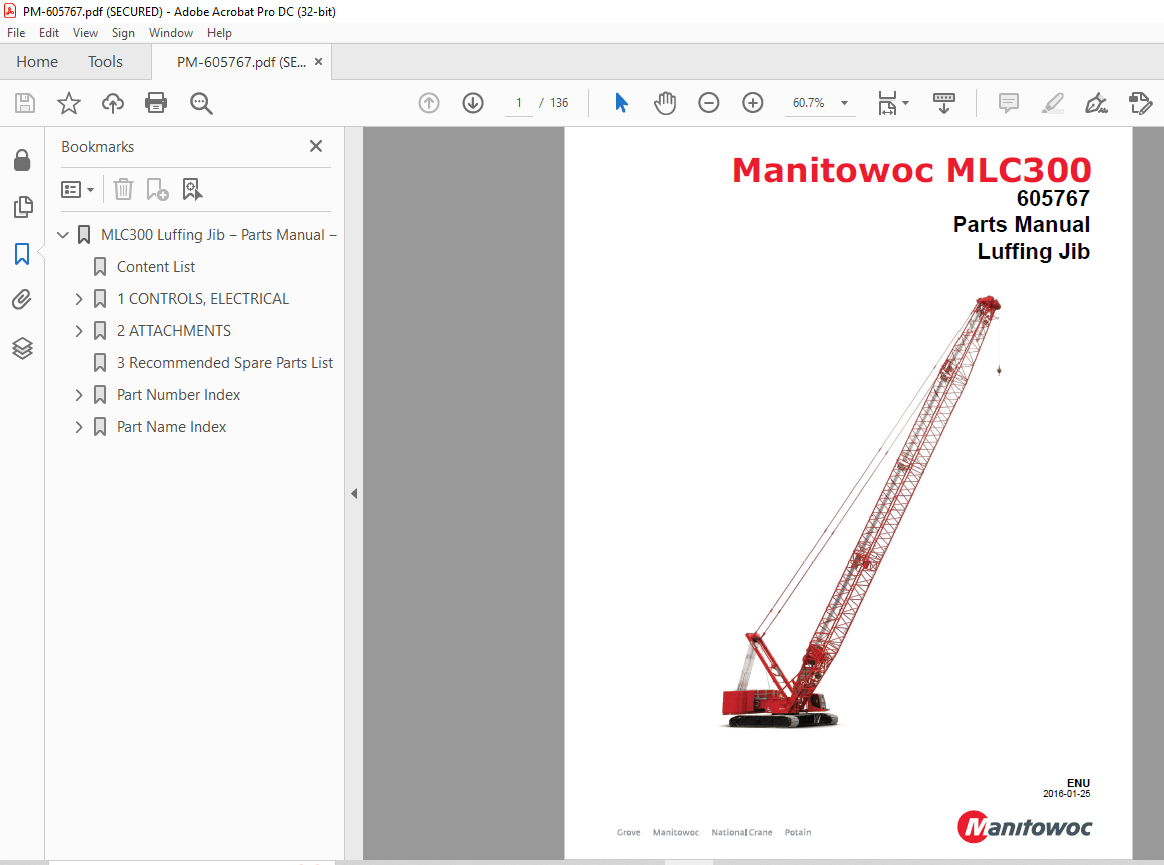Select Part Name Index bookmark label

[x=171, y=427]
